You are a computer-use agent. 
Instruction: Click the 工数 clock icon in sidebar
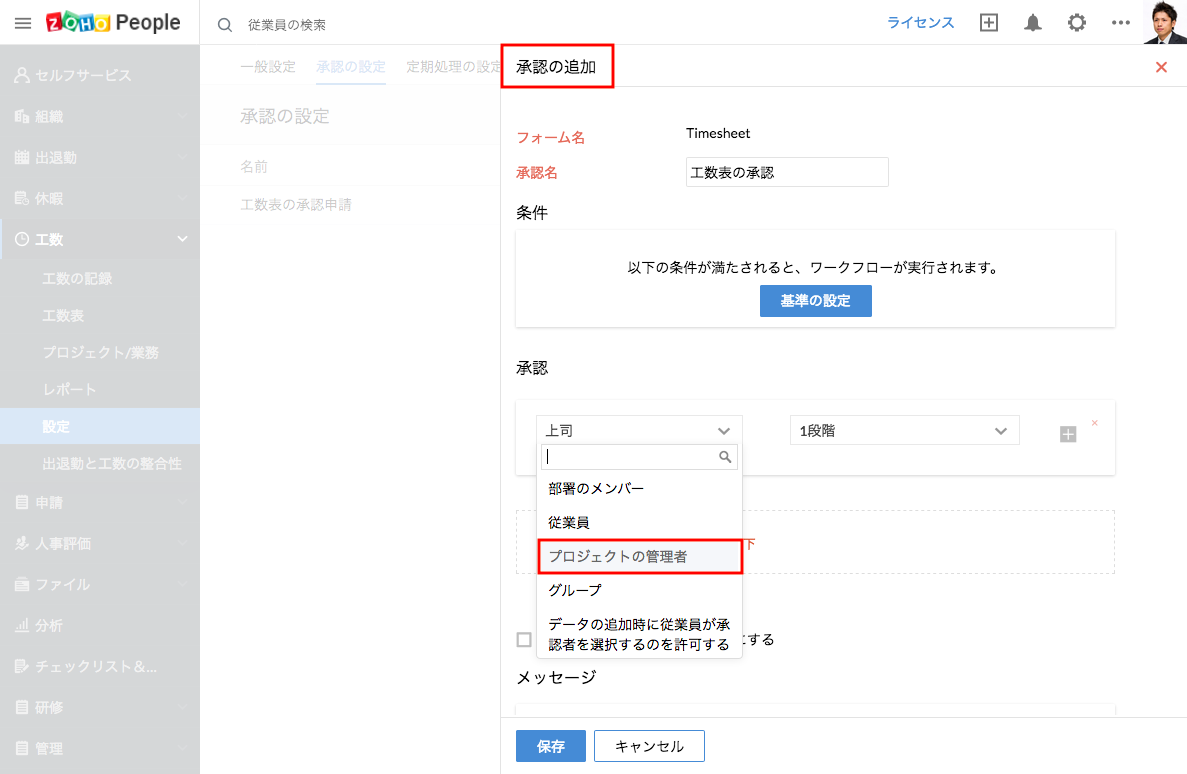pos(22,239)
